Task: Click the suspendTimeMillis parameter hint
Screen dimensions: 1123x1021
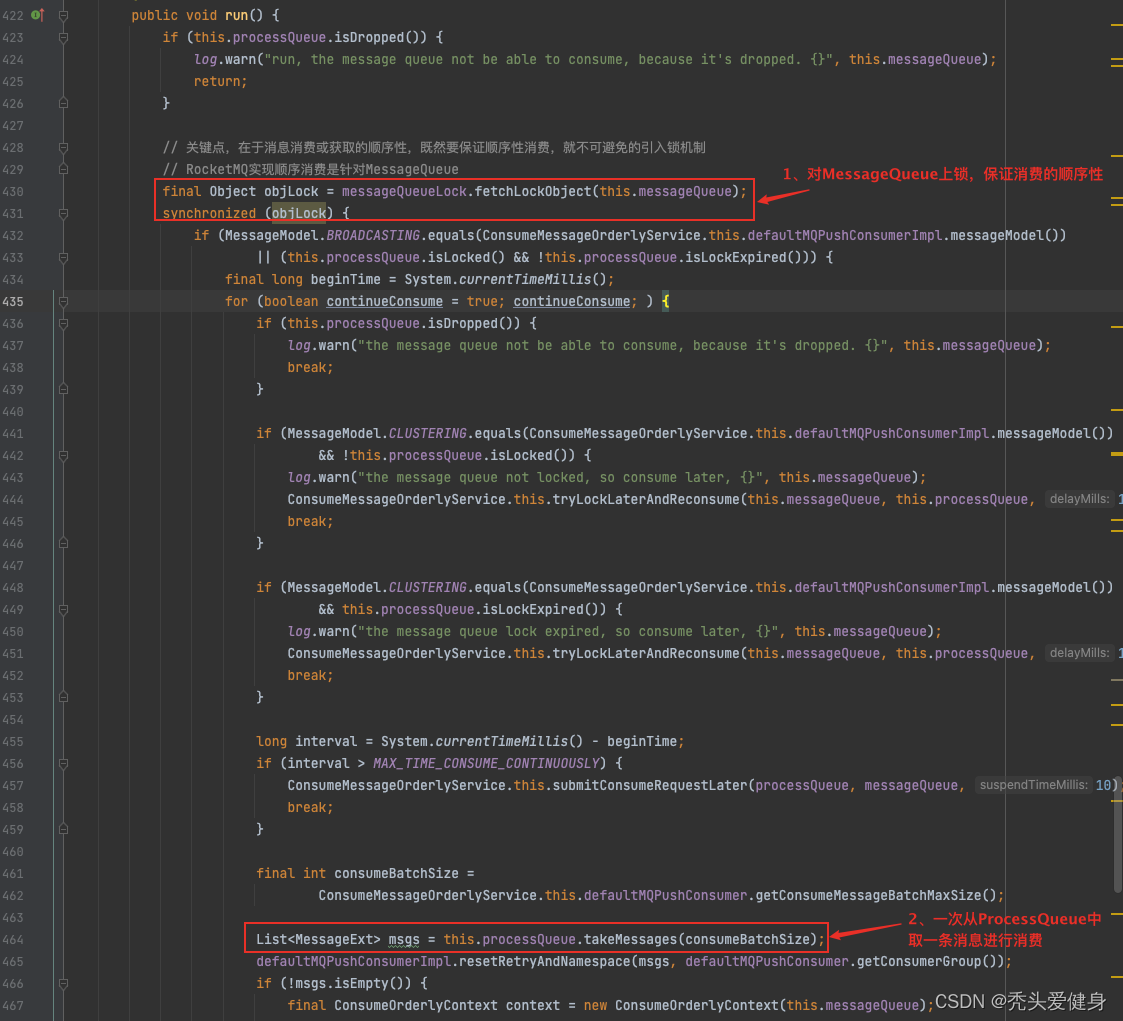Action: click(x=1034, y=786)
